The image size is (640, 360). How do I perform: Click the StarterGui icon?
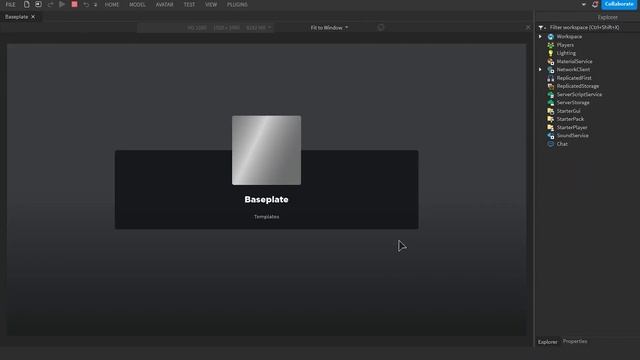pos(551,111)
